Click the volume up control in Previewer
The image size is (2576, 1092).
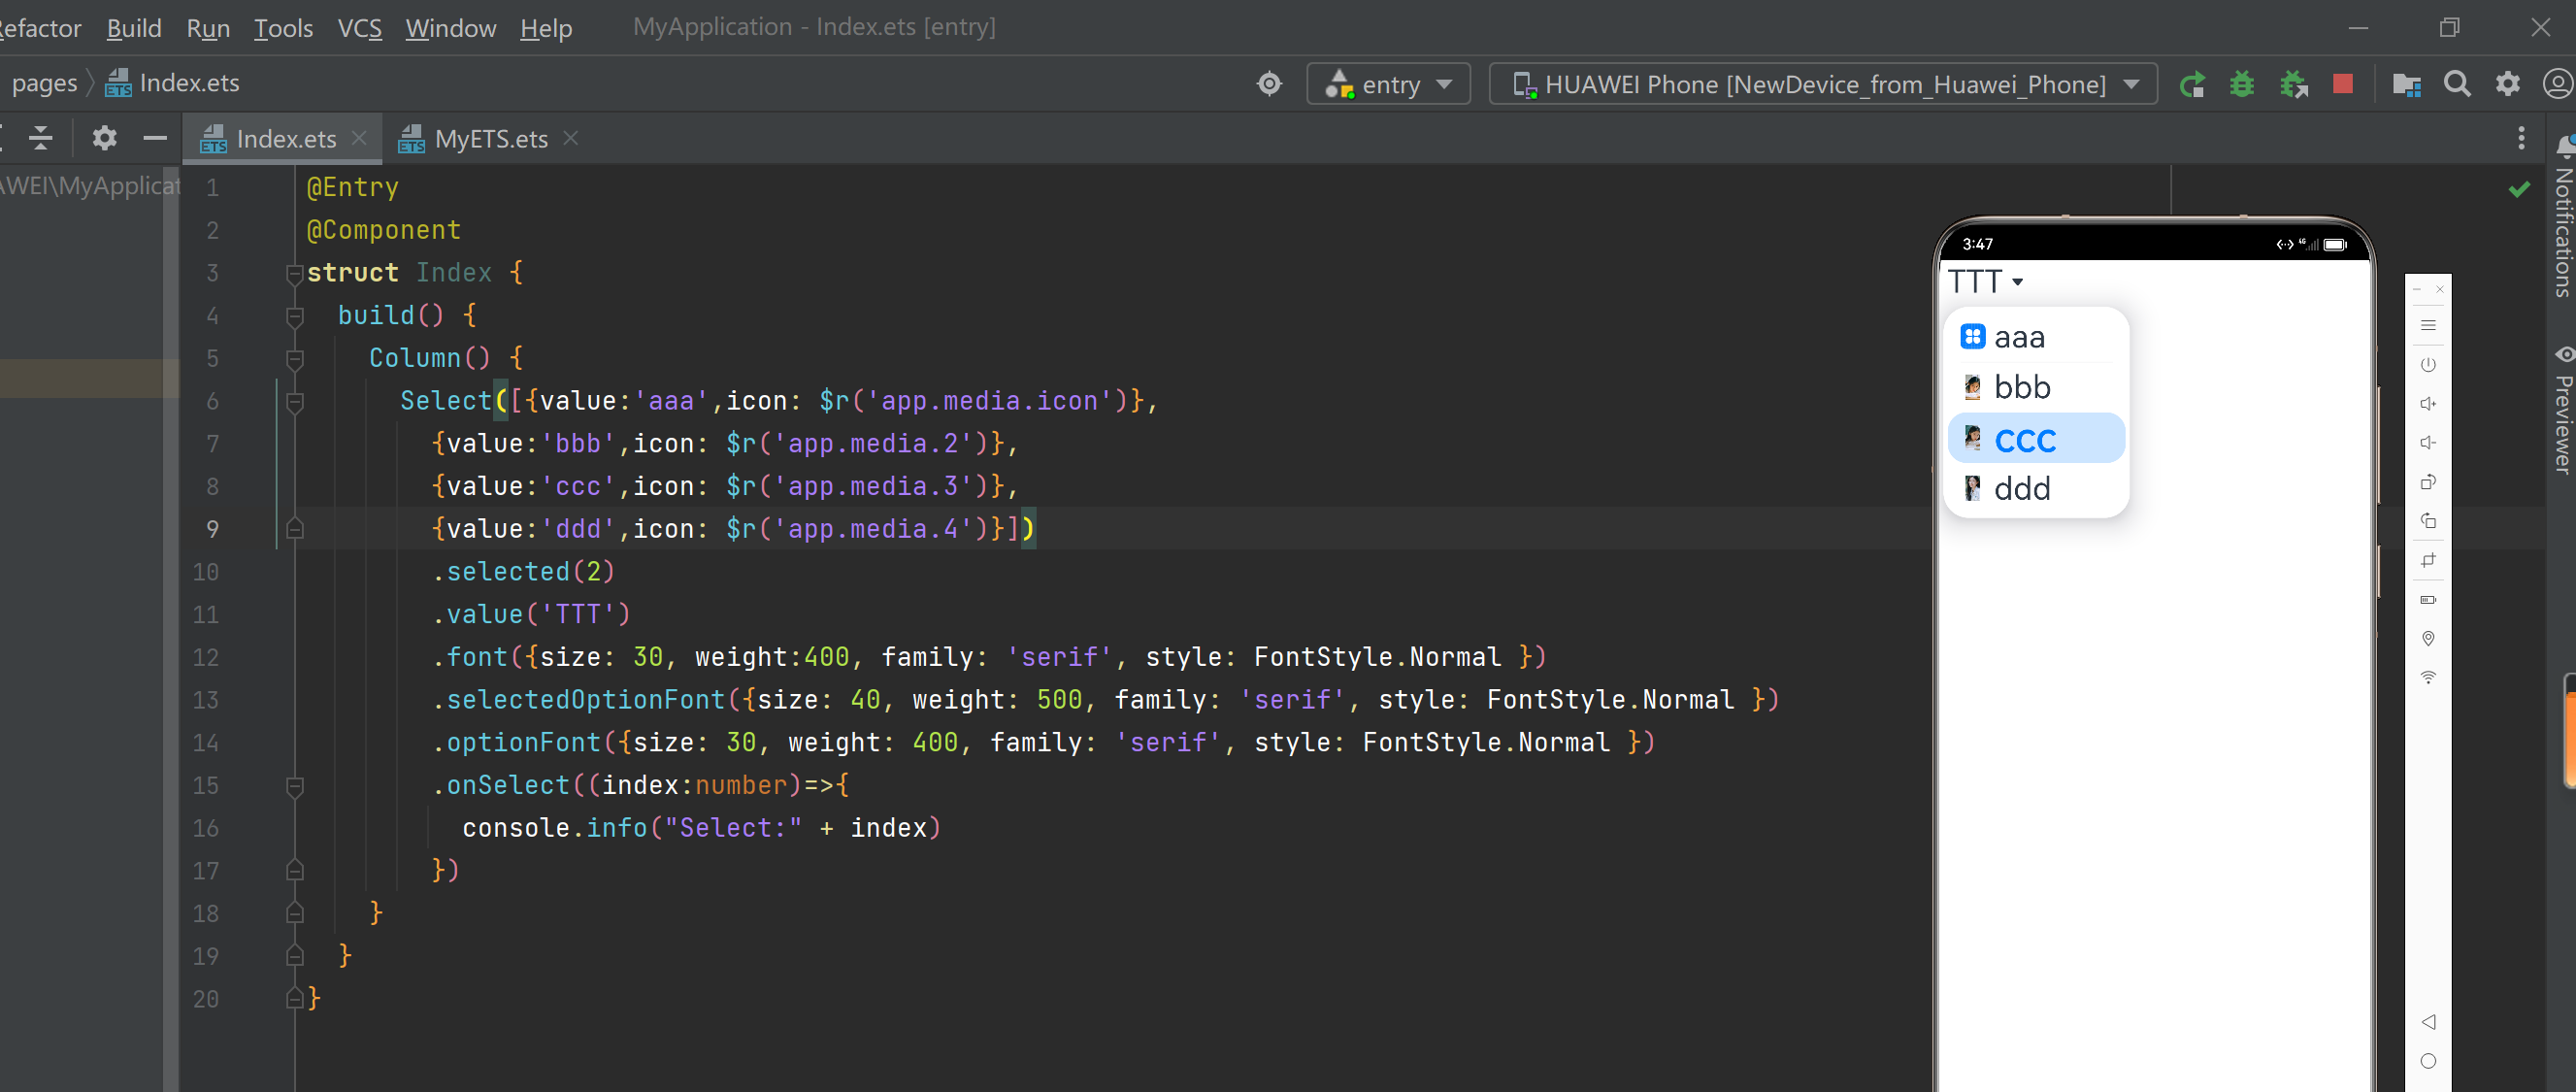(2428, 403)
